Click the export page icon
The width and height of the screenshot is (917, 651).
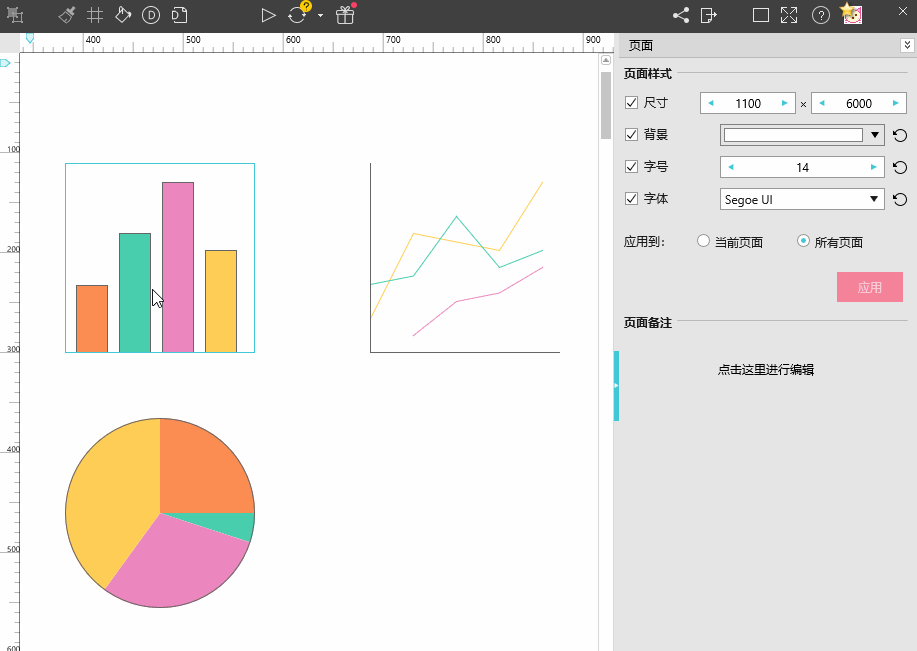[708, 15]
